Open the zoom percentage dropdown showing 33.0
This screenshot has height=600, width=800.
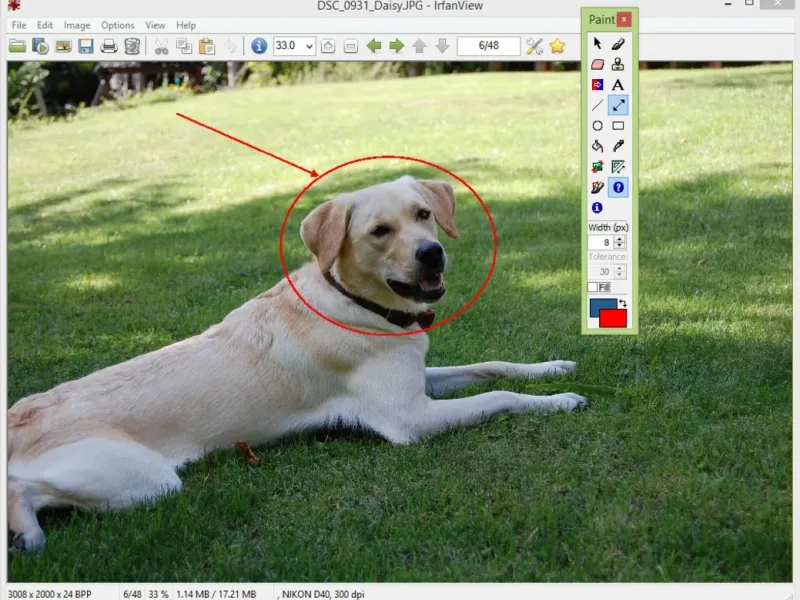tap(309, 46)
